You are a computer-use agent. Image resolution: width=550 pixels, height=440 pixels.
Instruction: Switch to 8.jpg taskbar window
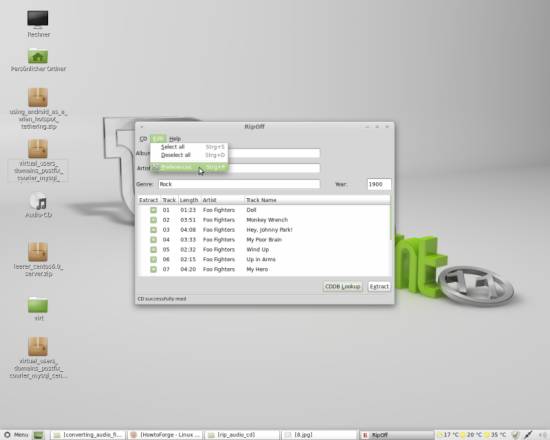tap(319, 435)
